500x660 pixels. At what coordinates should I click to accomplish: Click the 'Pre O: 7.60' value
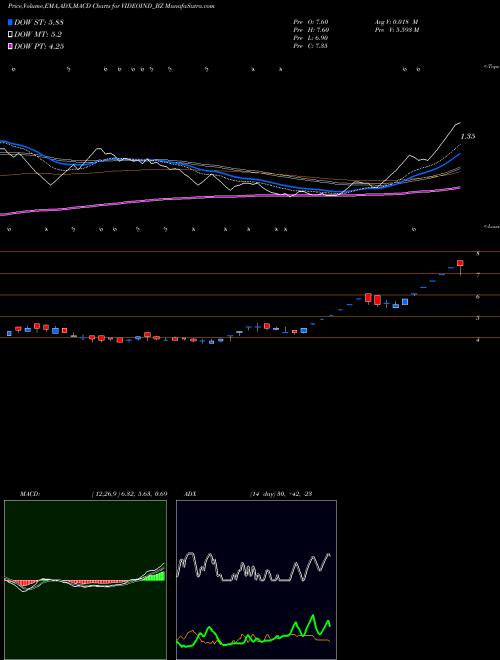311,22
